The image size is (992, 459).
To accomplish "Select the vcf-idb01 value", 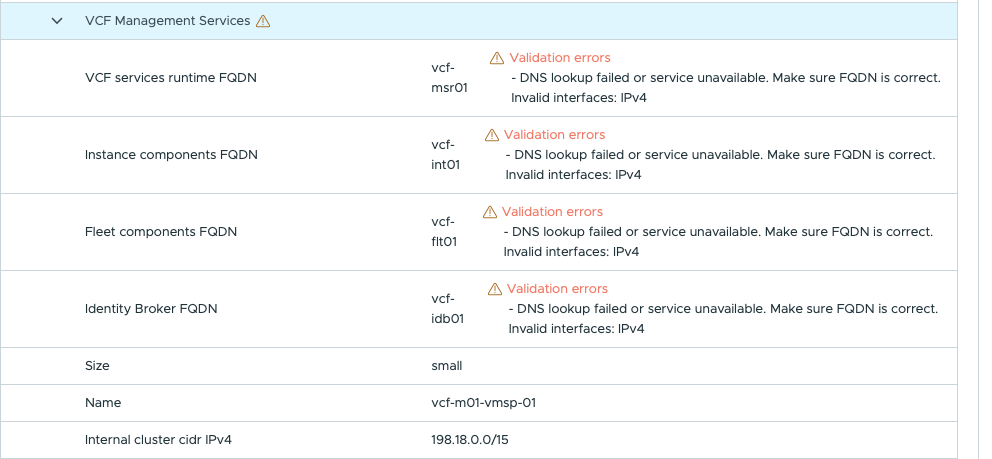I will coord(447,309).
